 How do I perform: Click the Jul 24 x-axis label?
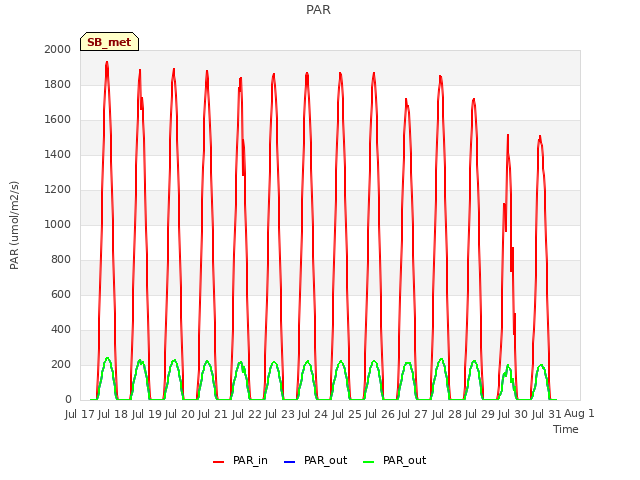click(313, 414)
